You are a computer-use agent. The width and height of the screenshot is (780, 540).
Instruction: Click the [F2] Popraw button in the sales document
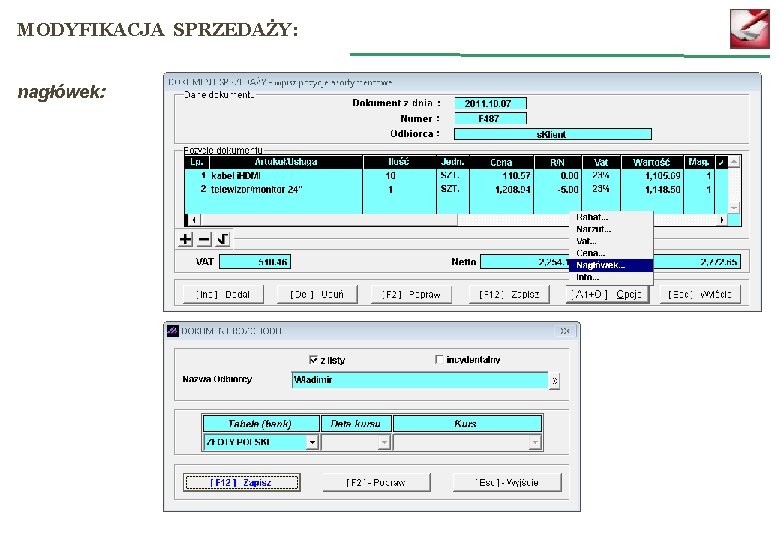(411, 294)
